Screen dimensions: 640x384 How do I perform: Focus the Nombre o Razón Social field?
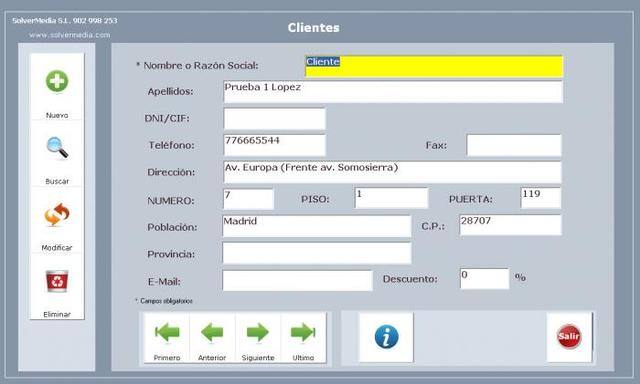tap(434, 66)
